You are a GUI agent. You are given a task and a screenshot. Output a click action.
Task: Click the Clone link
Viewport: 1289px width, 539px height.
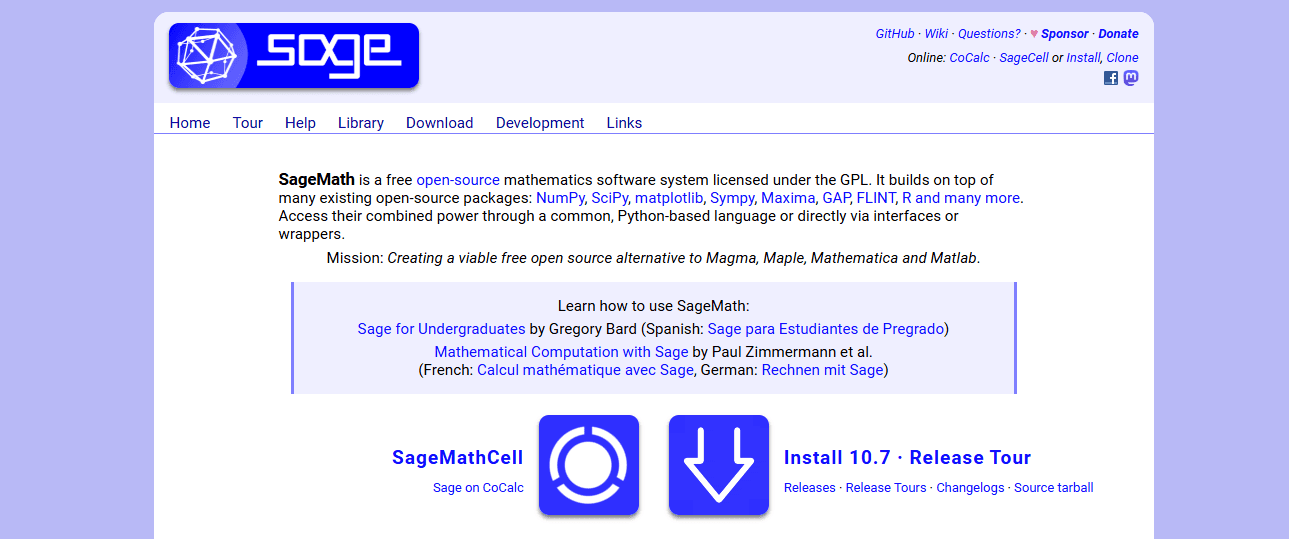1122,58
